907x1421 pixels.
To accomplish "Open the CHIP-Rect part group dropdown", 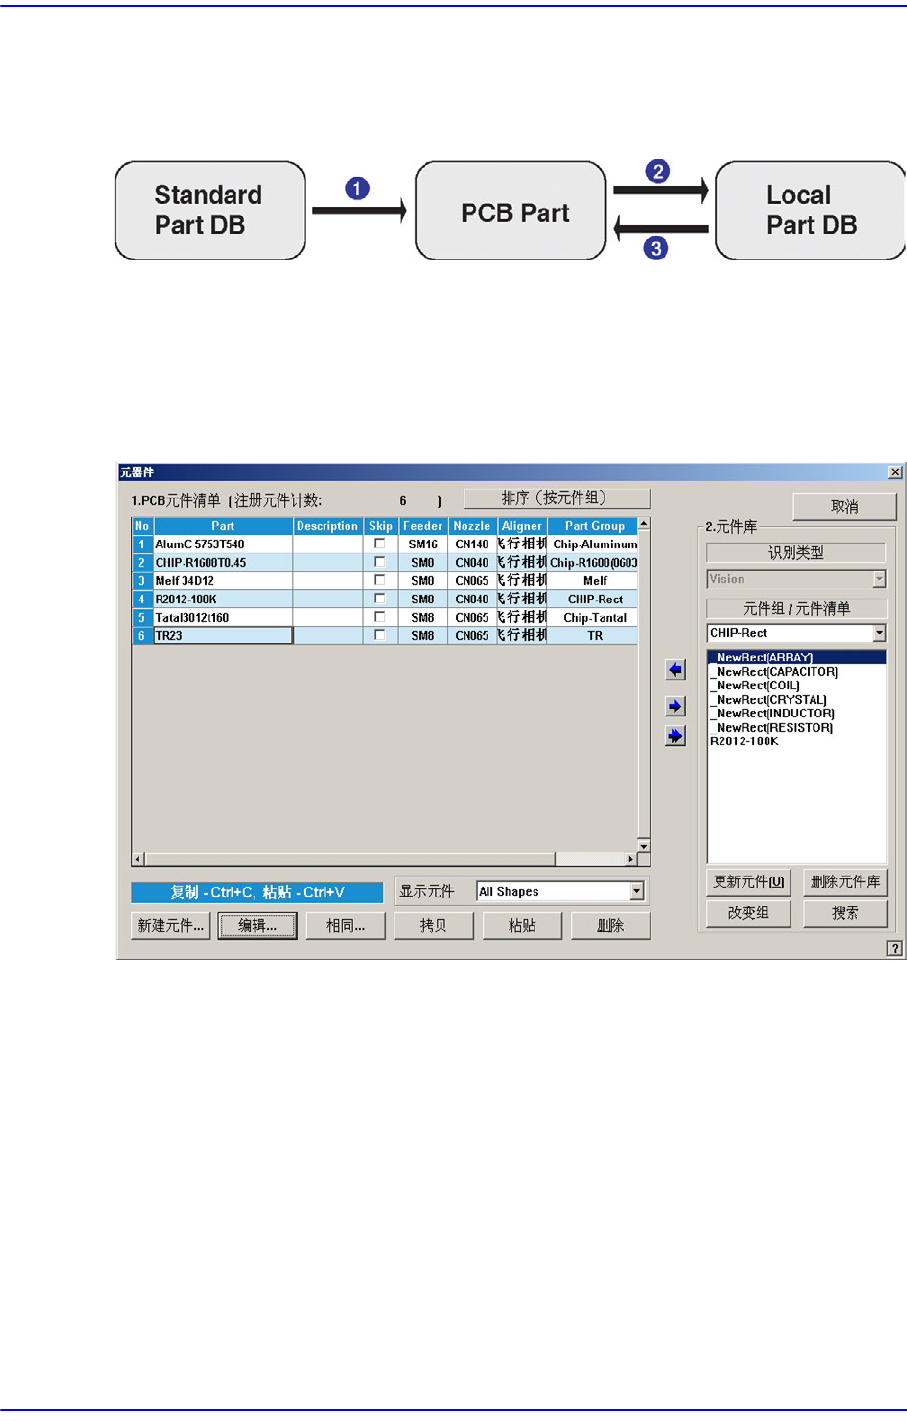I will pos(879,633).
